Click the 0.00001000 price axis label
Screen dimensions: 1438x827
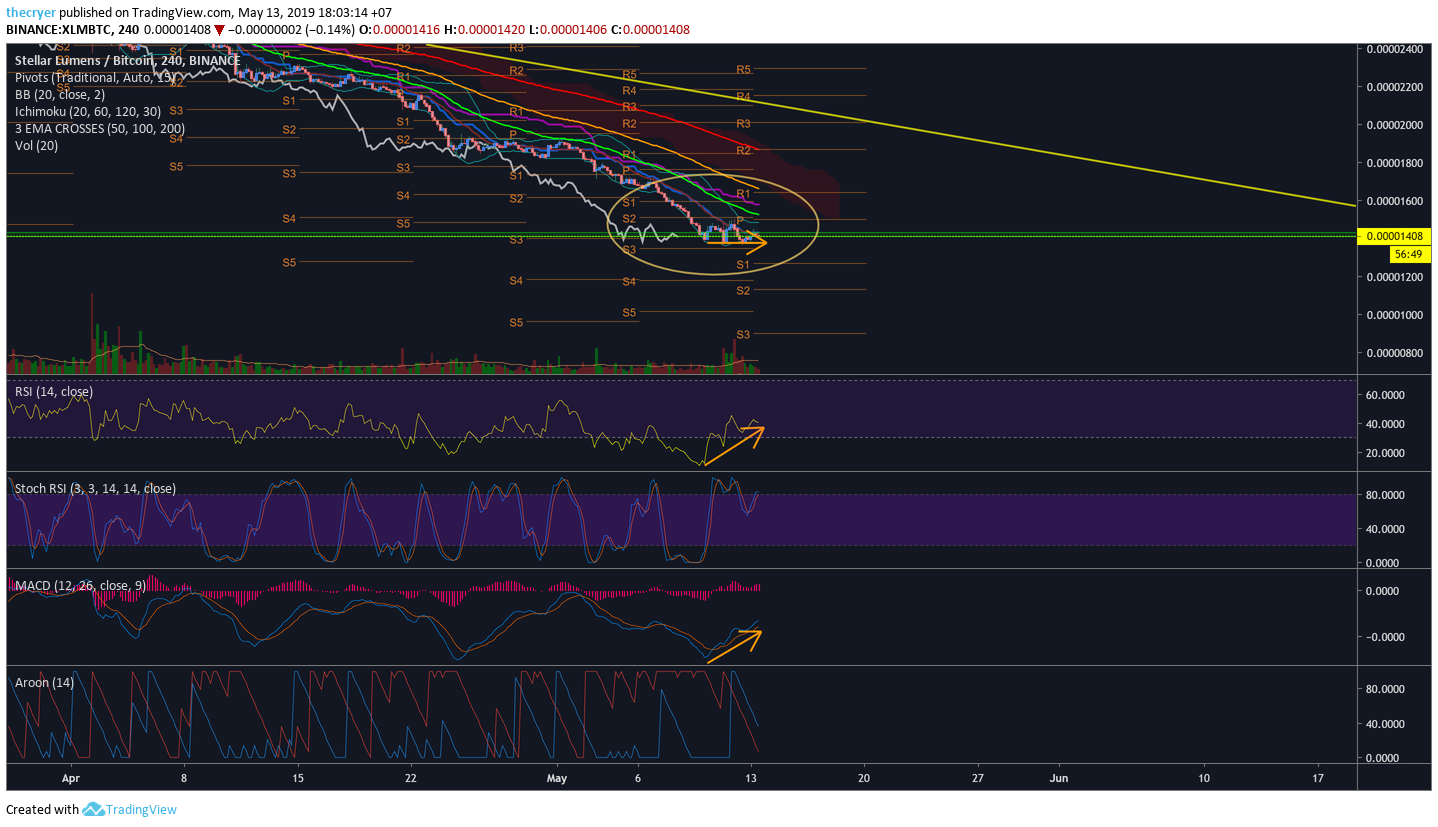click(1393, 315)
